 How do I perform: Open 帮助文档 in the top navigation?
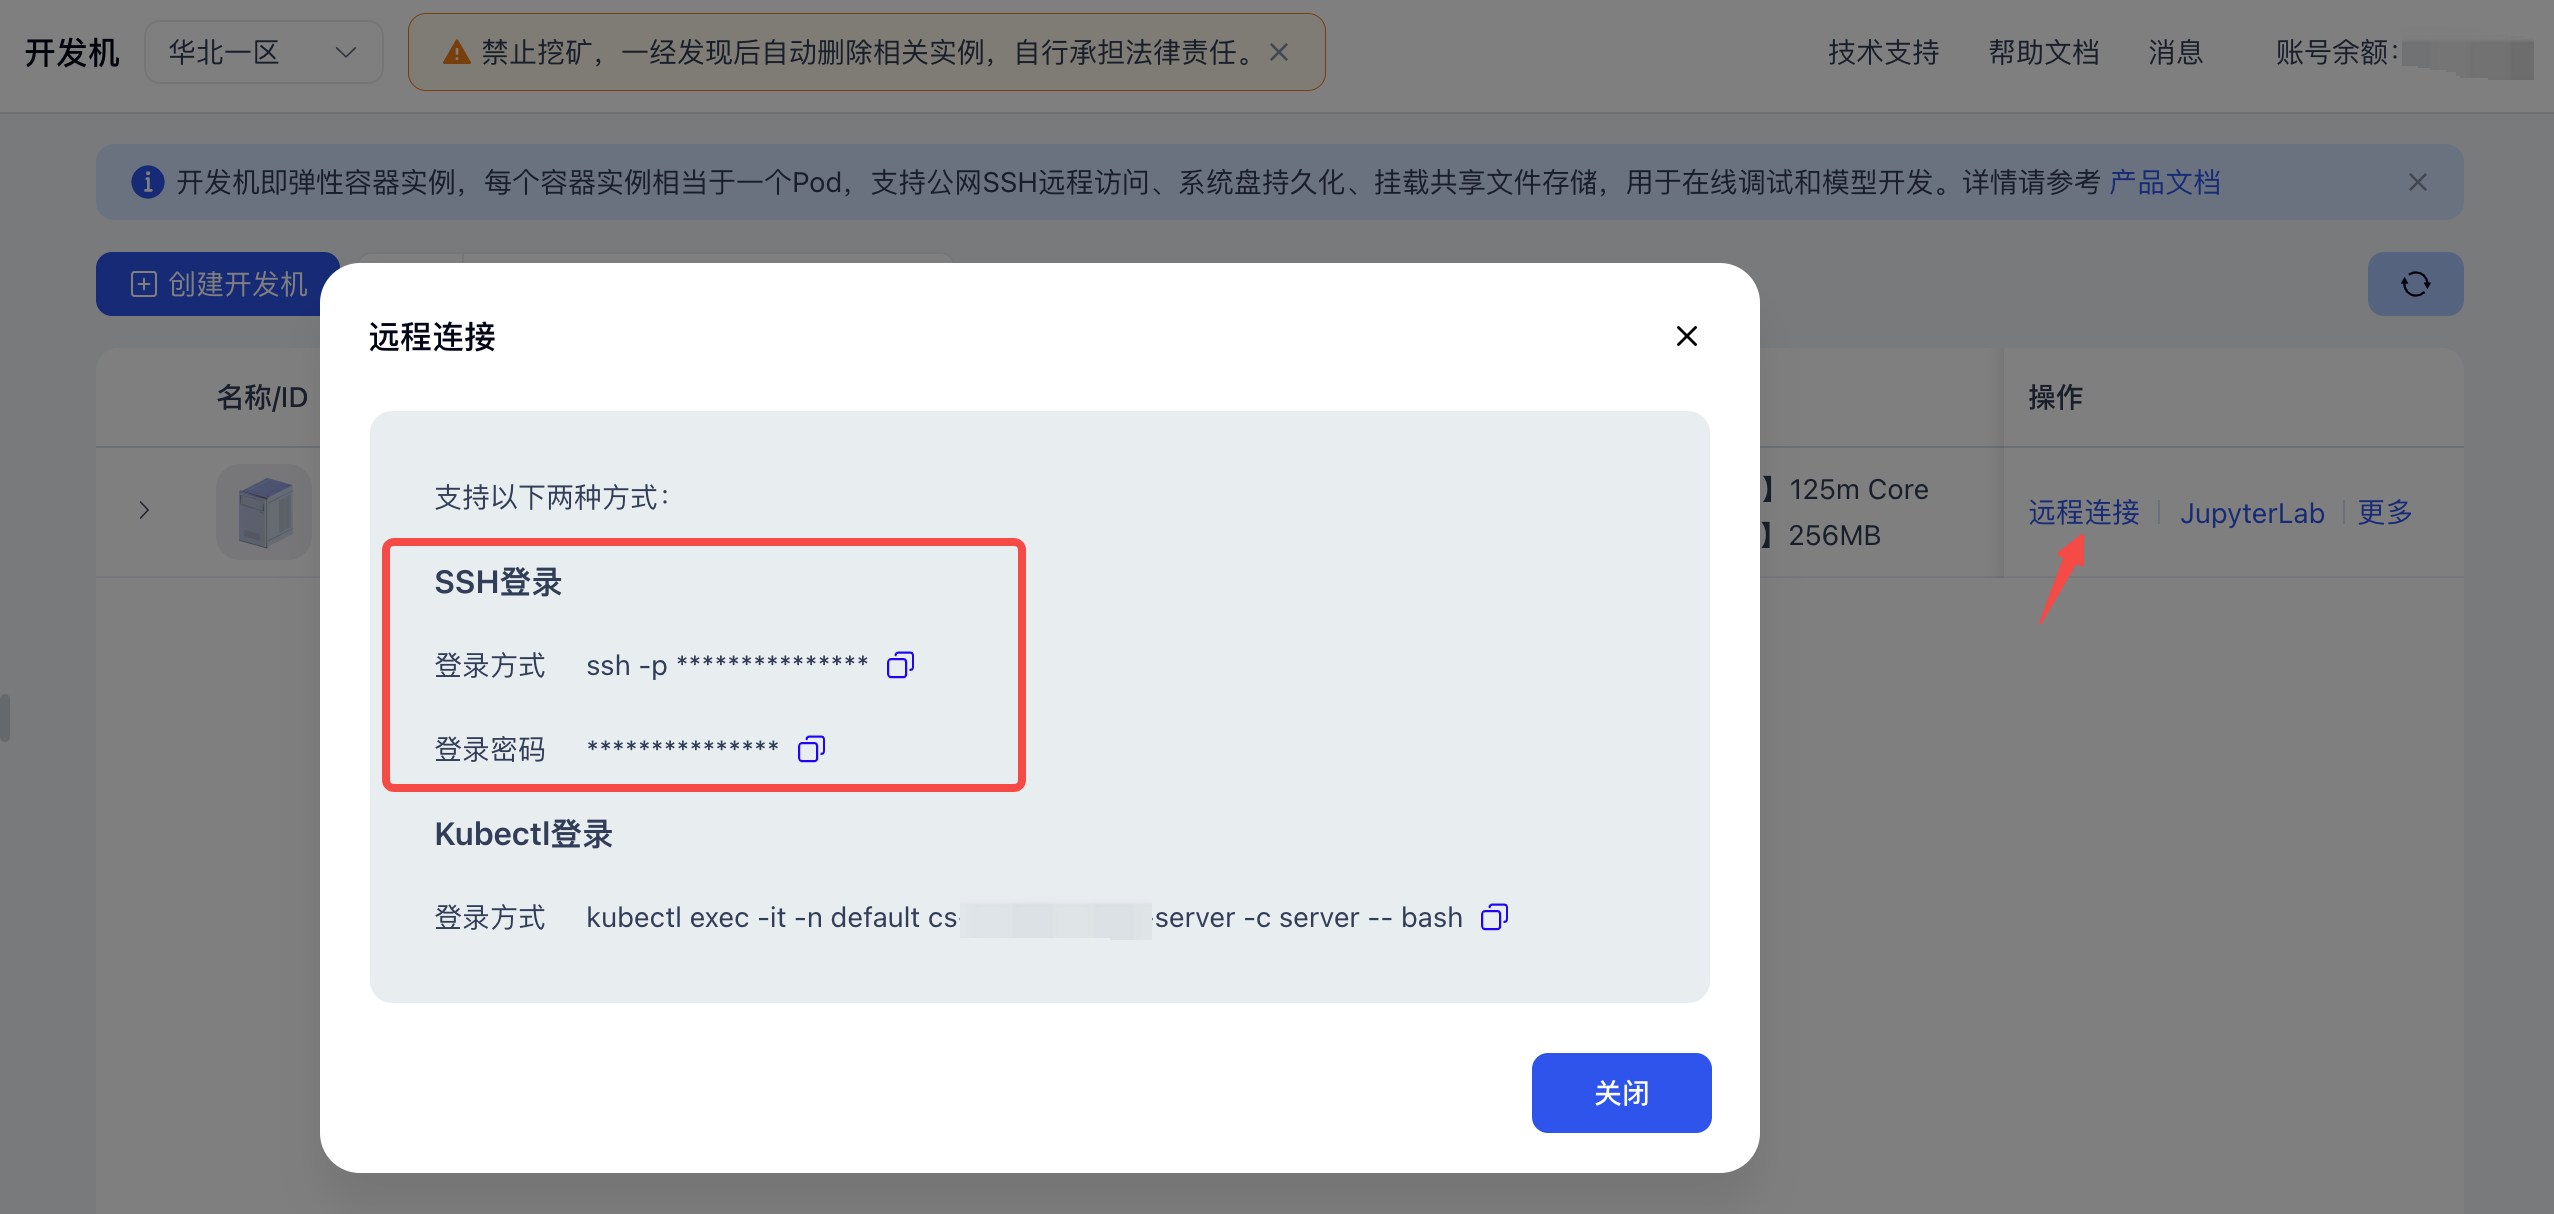(x=2043, y=52)
